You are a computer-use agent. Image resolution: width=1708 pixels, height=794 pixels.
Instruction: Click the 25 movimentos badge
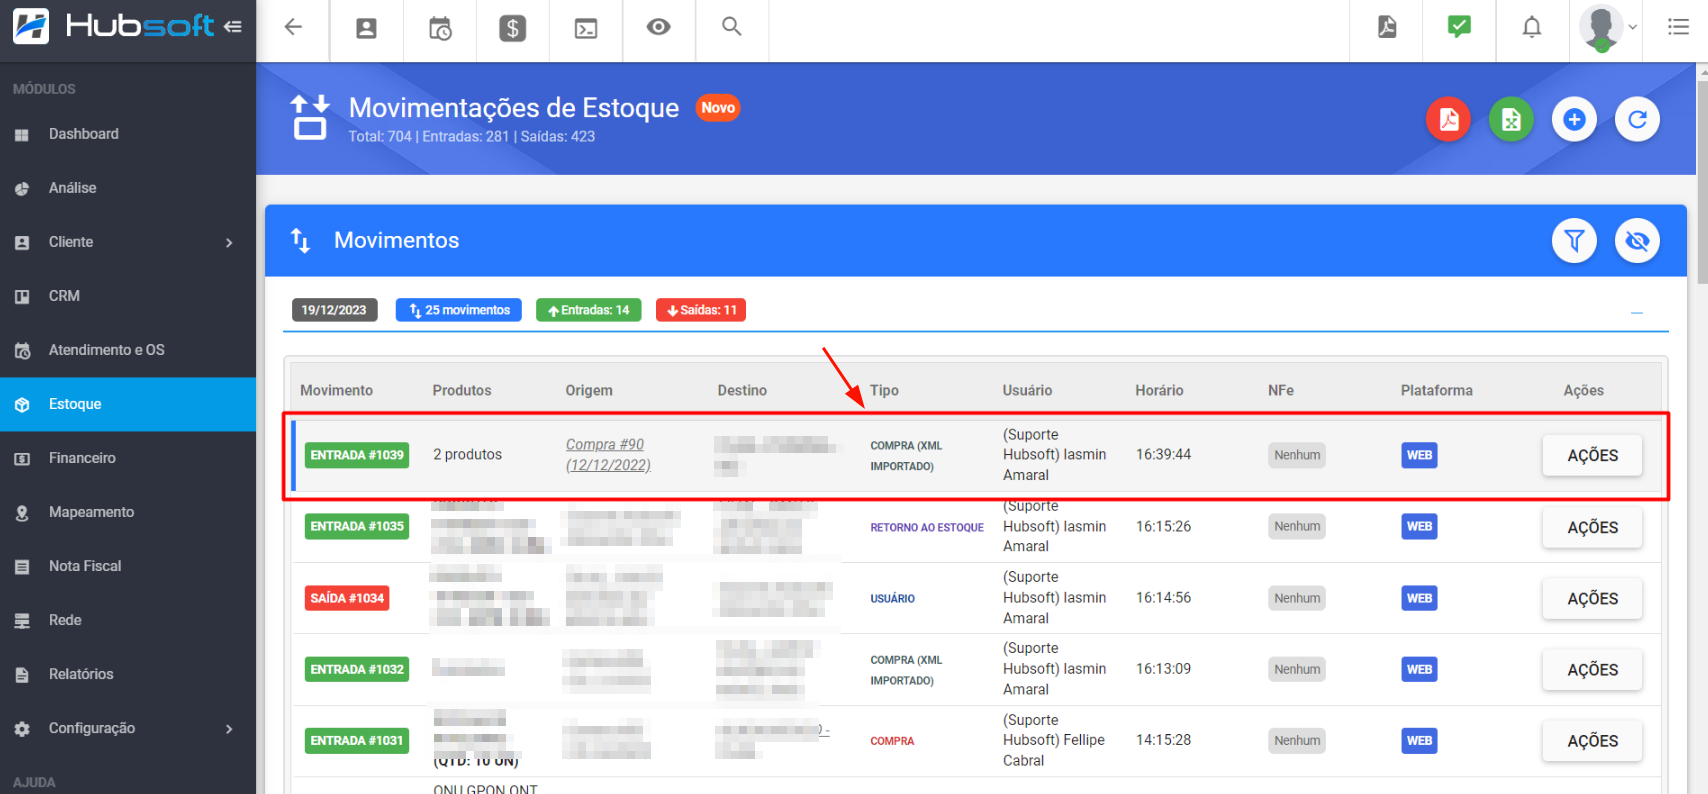coord(459,310)
